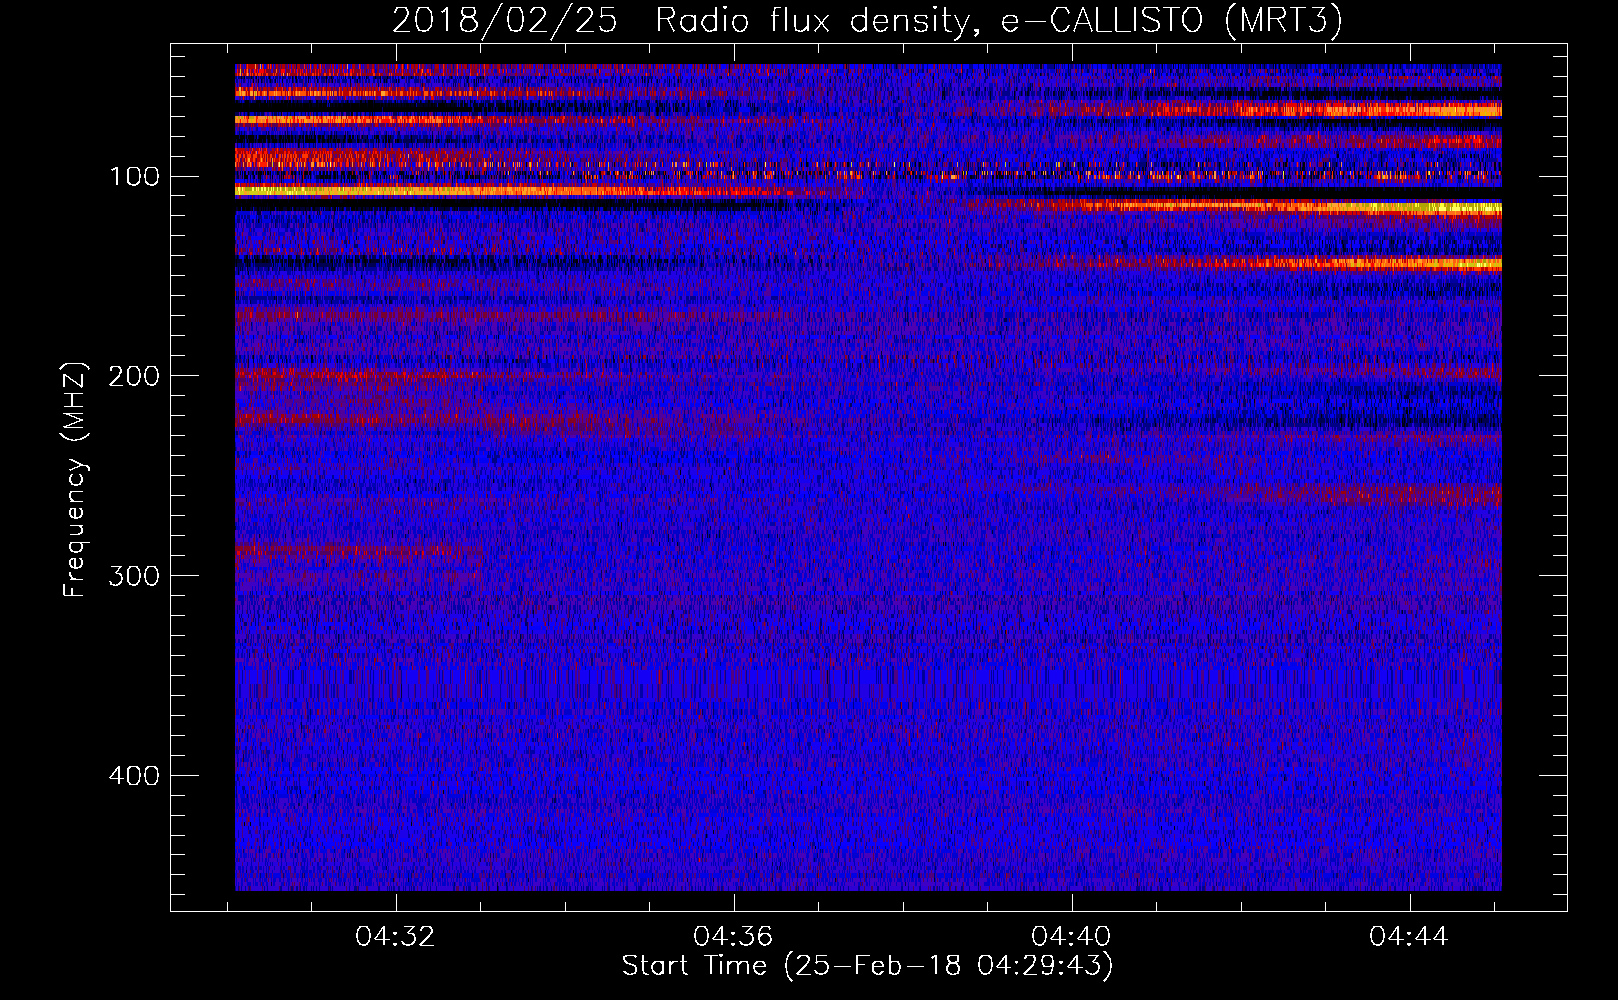Screen dimensions: 1618x1000
Task: Click the 300 frequency tick label
Action: [x=134, y=576]
